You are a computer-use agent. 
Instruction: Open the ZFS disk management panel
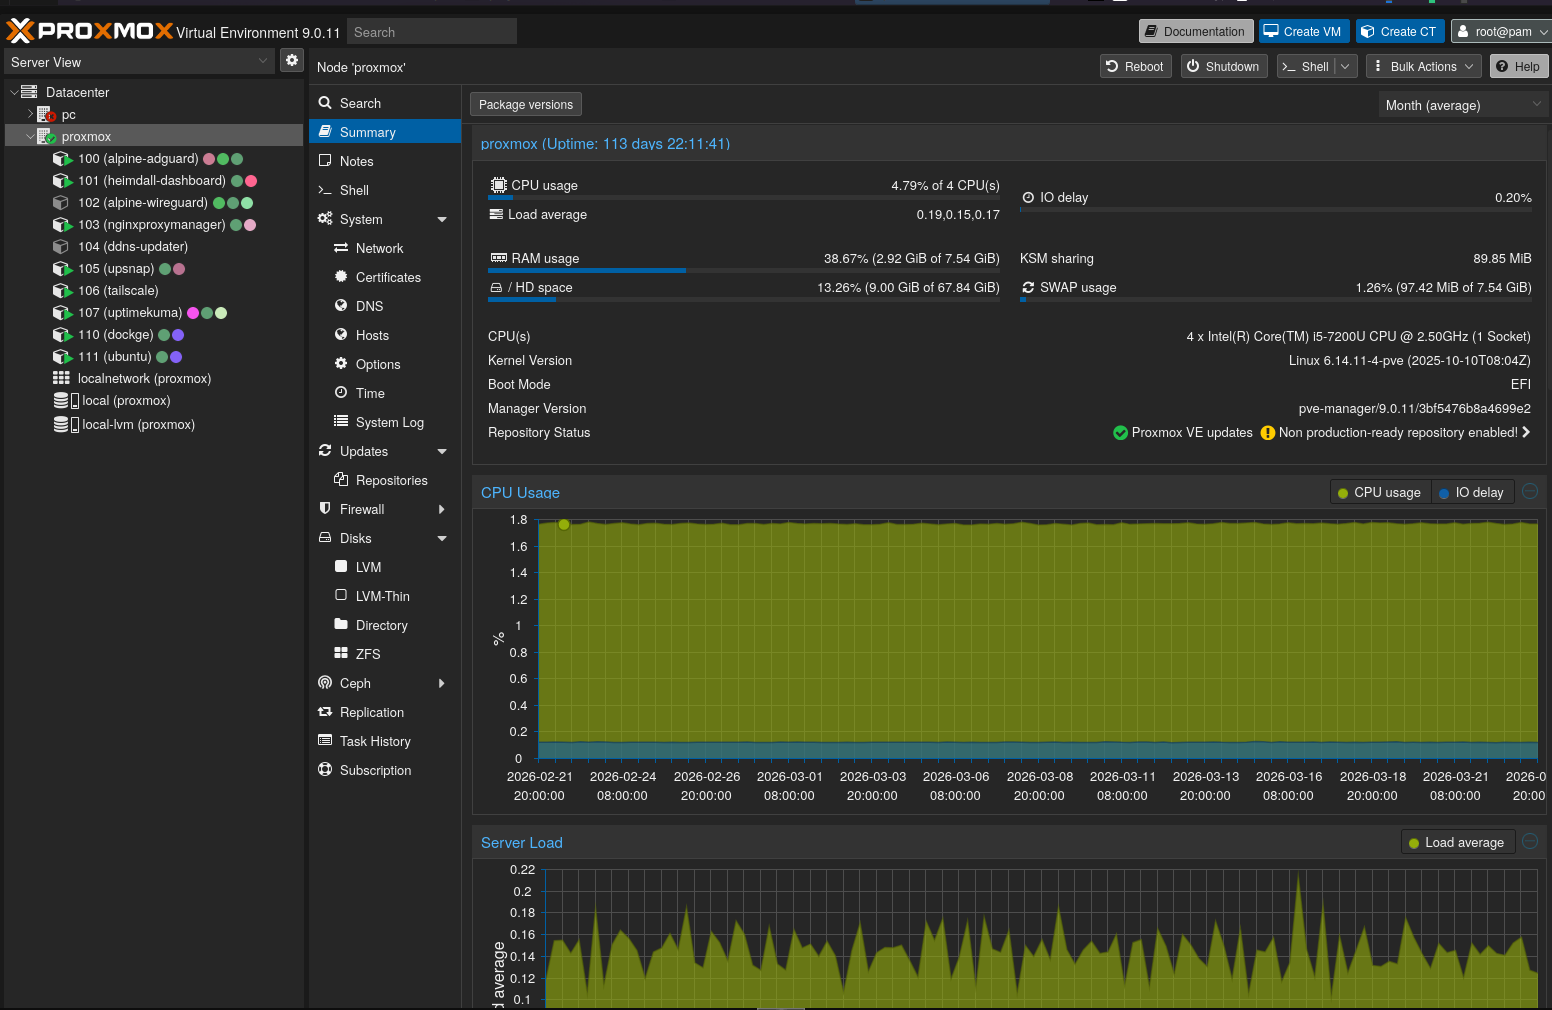click(367, 654)
